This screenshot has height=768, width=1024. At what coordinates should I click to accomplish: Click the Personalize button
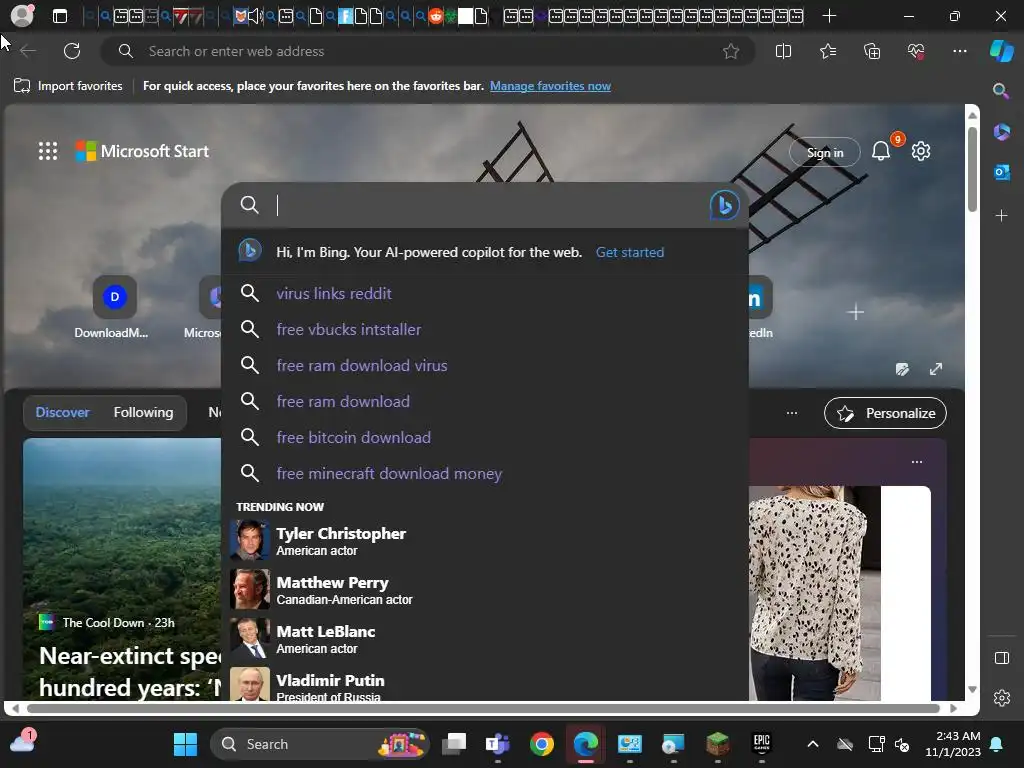point(885,413)
